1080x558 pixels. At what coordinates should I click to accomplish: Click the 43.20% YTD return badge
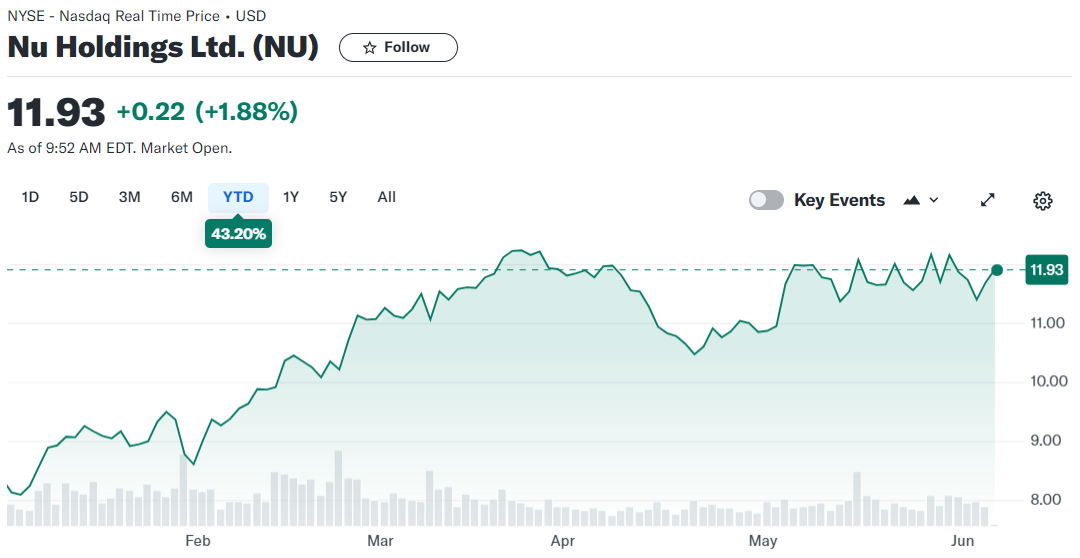(238, 234)
